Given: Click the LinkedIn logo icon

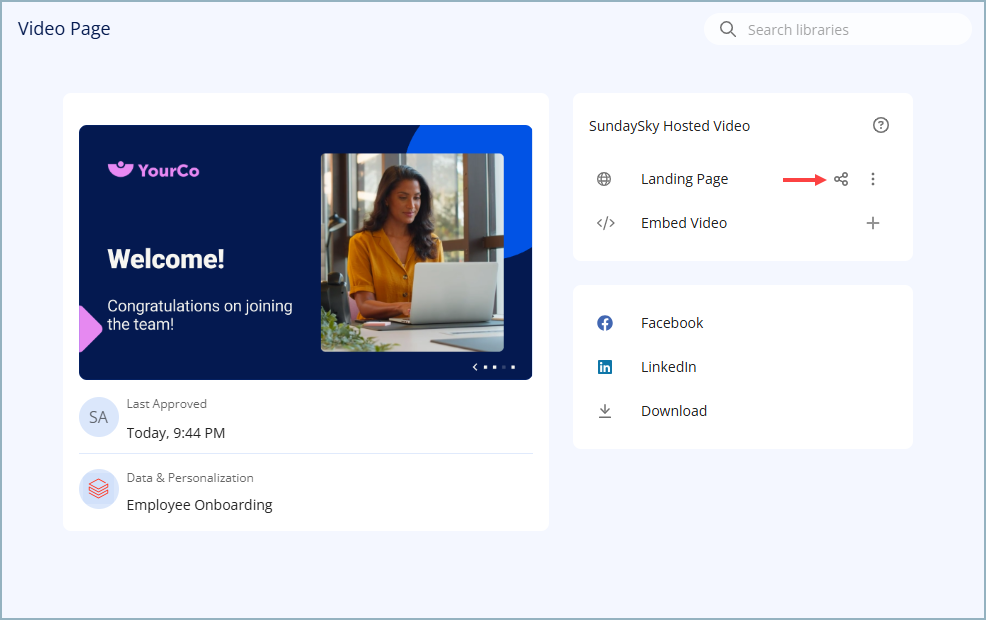Looking at the screenshot, I should 605,367.
